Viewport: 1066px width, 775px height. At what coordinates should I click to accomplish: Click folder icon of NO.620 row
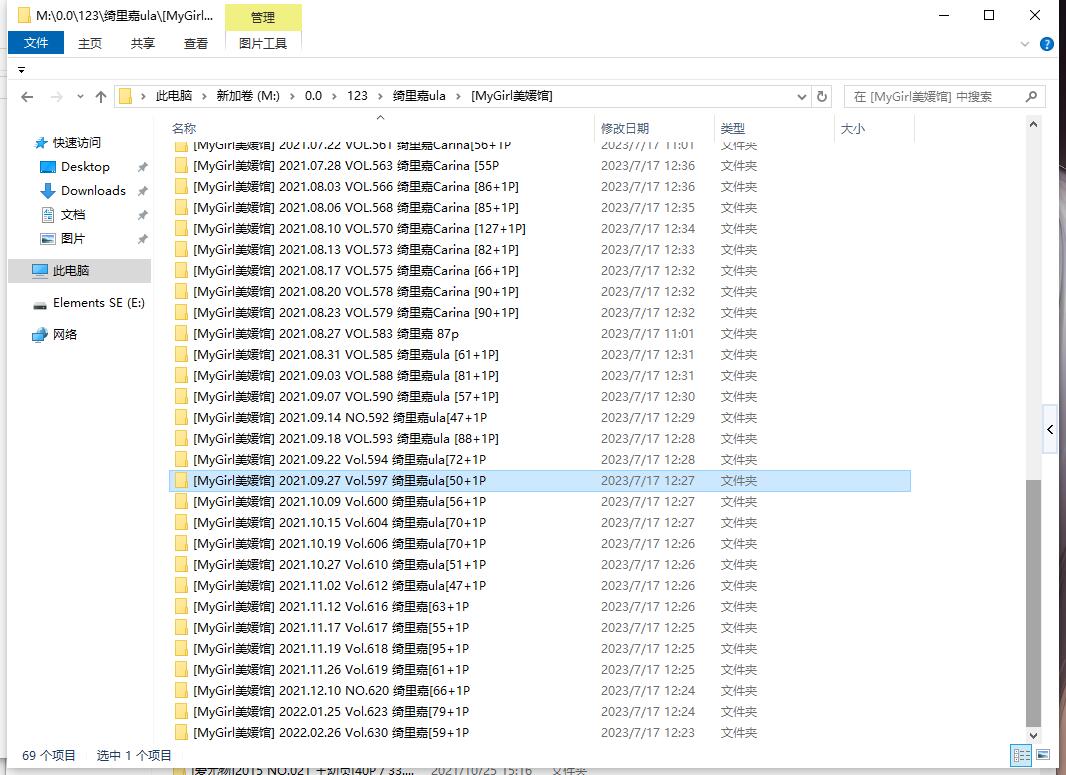[181, 691]
